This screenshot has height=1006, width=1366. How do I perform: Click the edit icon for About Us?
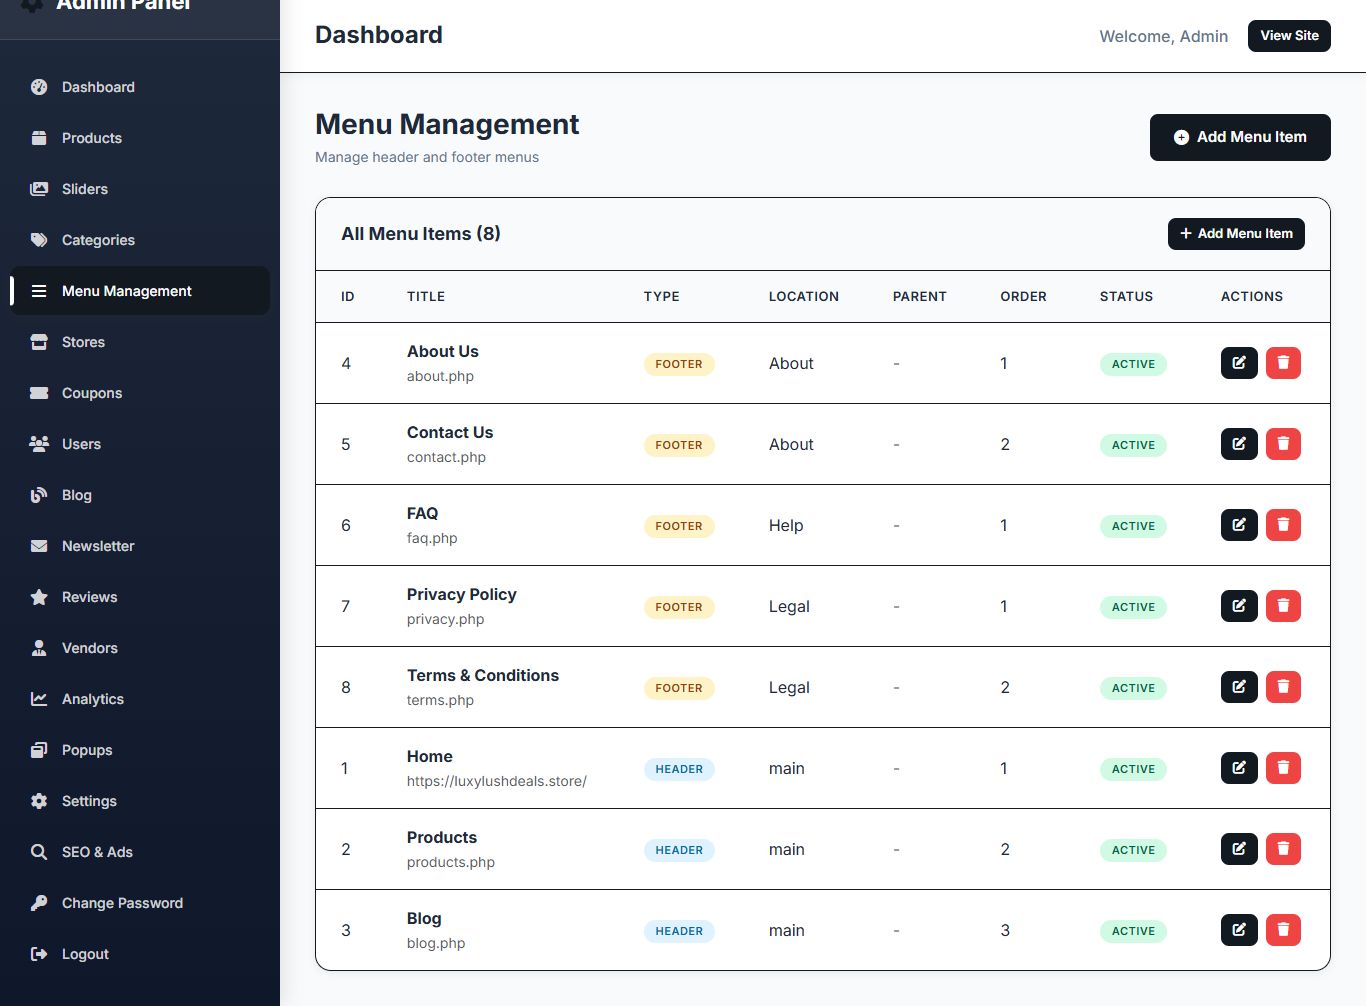click(1239, 363)
